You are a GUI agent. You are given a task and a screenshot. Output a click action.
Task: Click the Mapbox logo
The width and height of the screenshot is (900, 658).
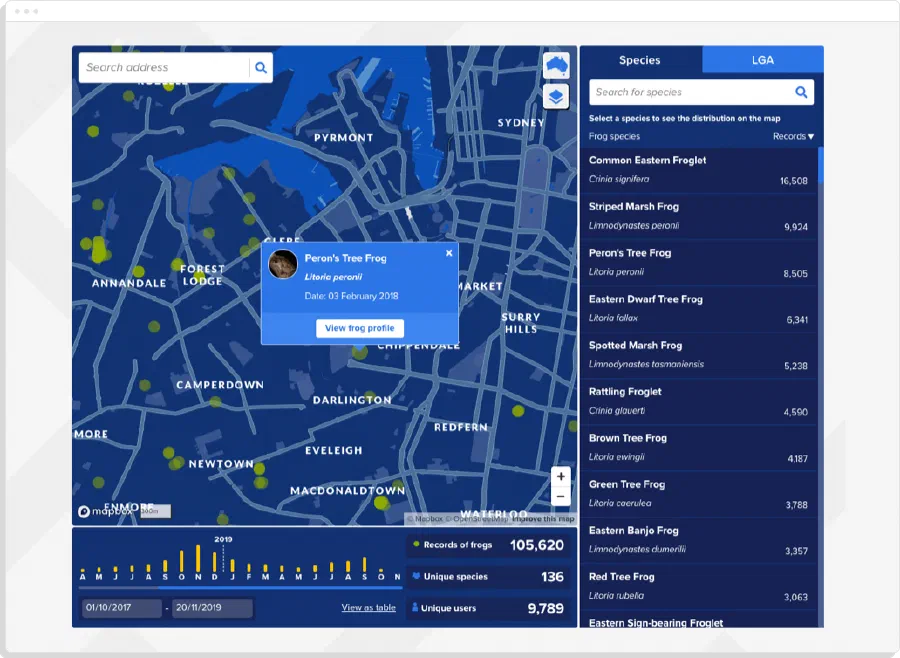(x=105, y=511)
